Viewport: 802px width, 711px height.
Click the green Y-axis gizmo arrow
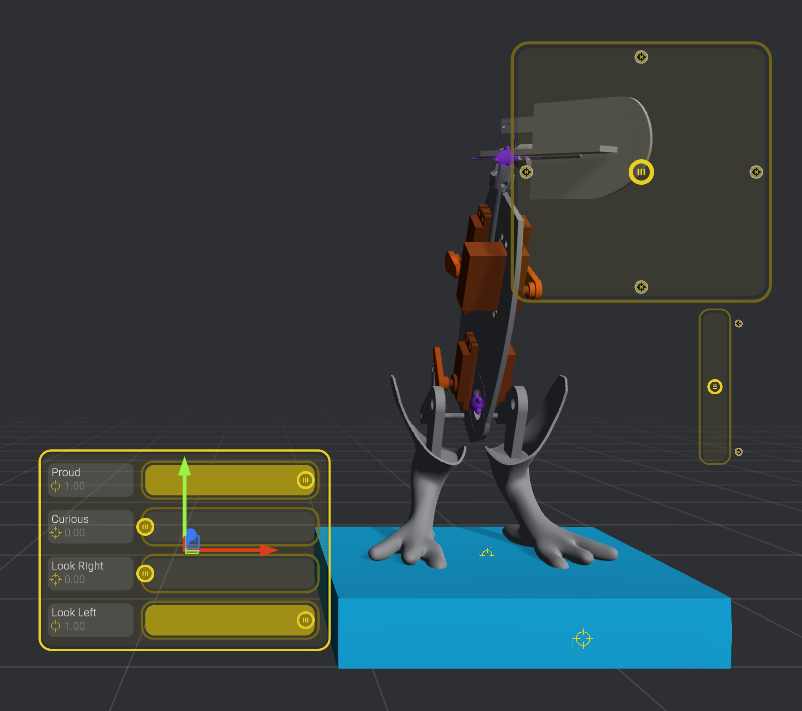click(185, 466)
